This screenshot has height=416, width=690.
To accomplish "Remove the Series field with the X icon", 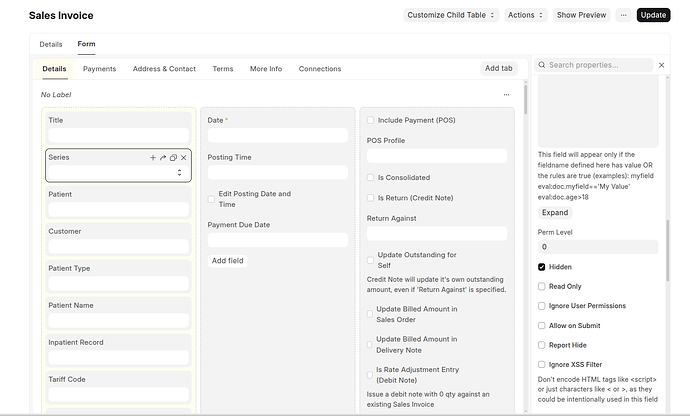I will 184,158.
